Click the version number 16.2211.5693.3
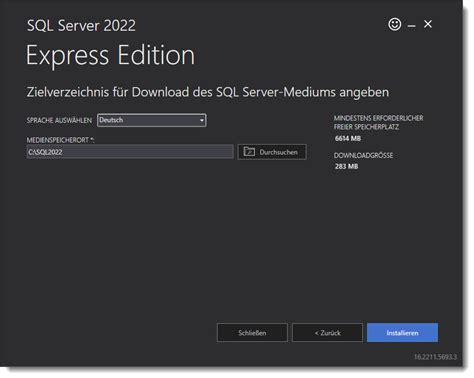Screen dimensions: 474x378 click(x=435, y=357)
